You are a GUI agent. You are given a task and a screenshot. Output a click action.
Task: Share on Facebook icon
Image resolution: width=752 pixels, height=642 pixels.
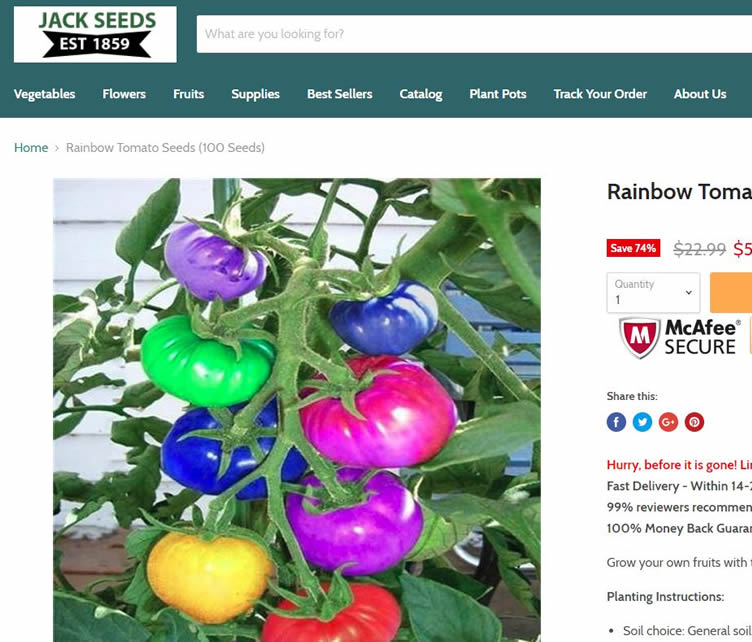pyautogui.click(x=616, y=422)
